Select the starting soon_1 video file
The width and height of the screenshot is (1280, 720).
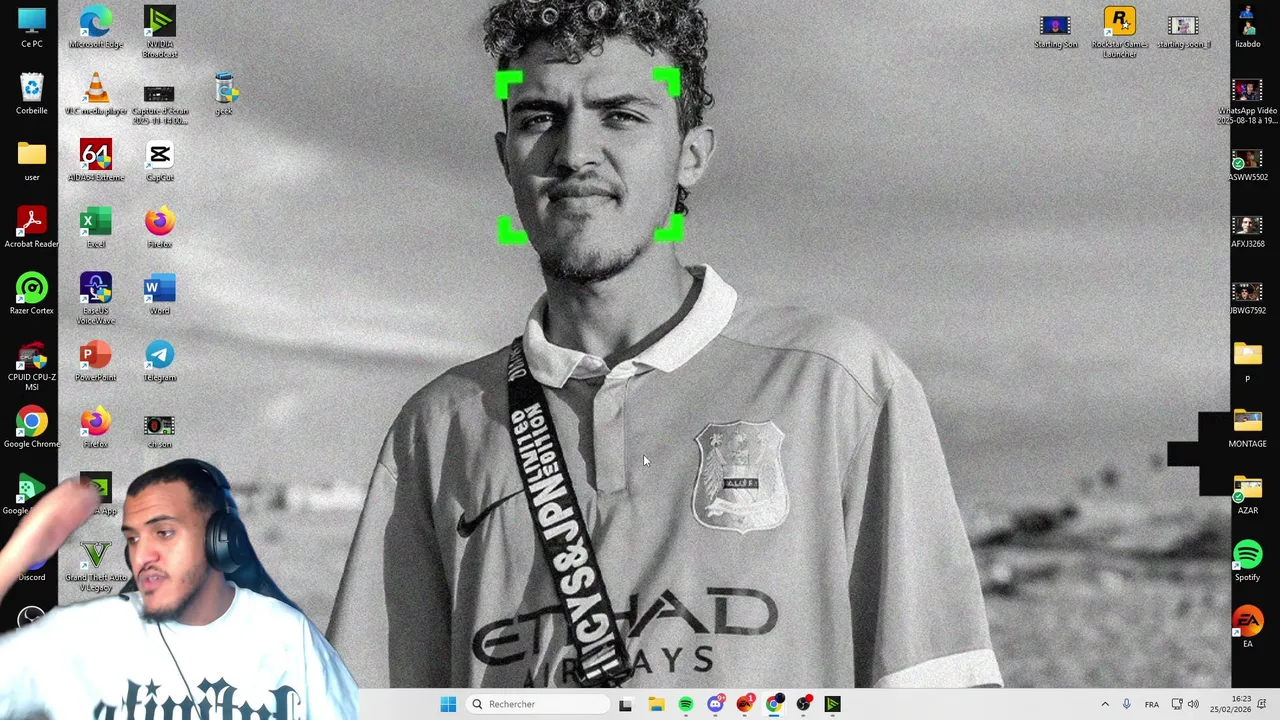point(1184,31)
